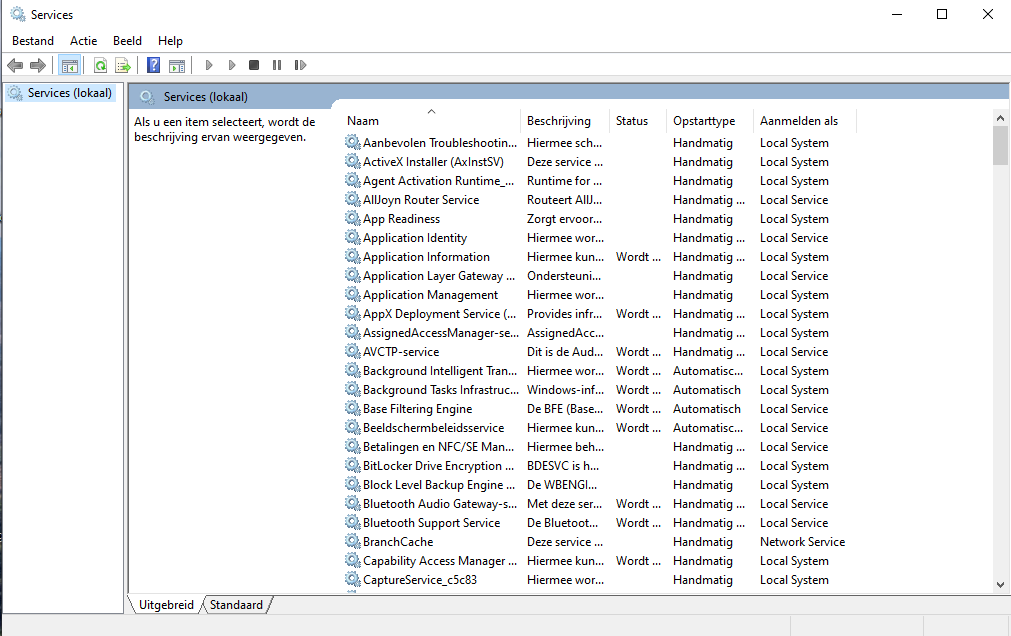Switch to the Uitgebreid tab
1011x636 pixels.
click(x=166, y=605)
